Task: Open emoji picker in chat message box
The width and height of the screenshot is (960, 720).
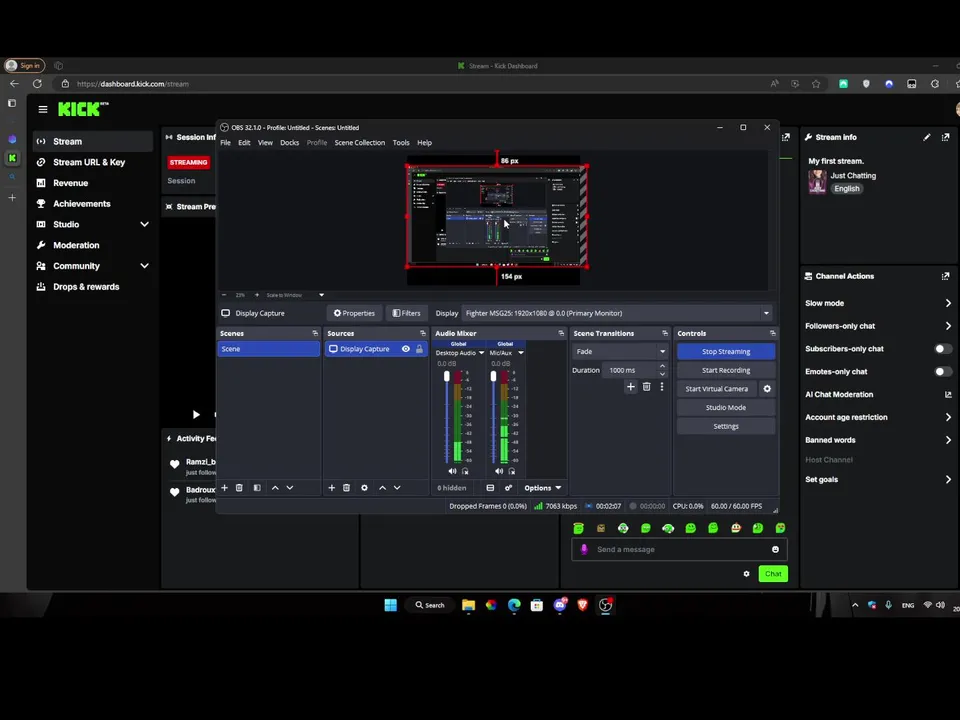Action: pos(776,549)
